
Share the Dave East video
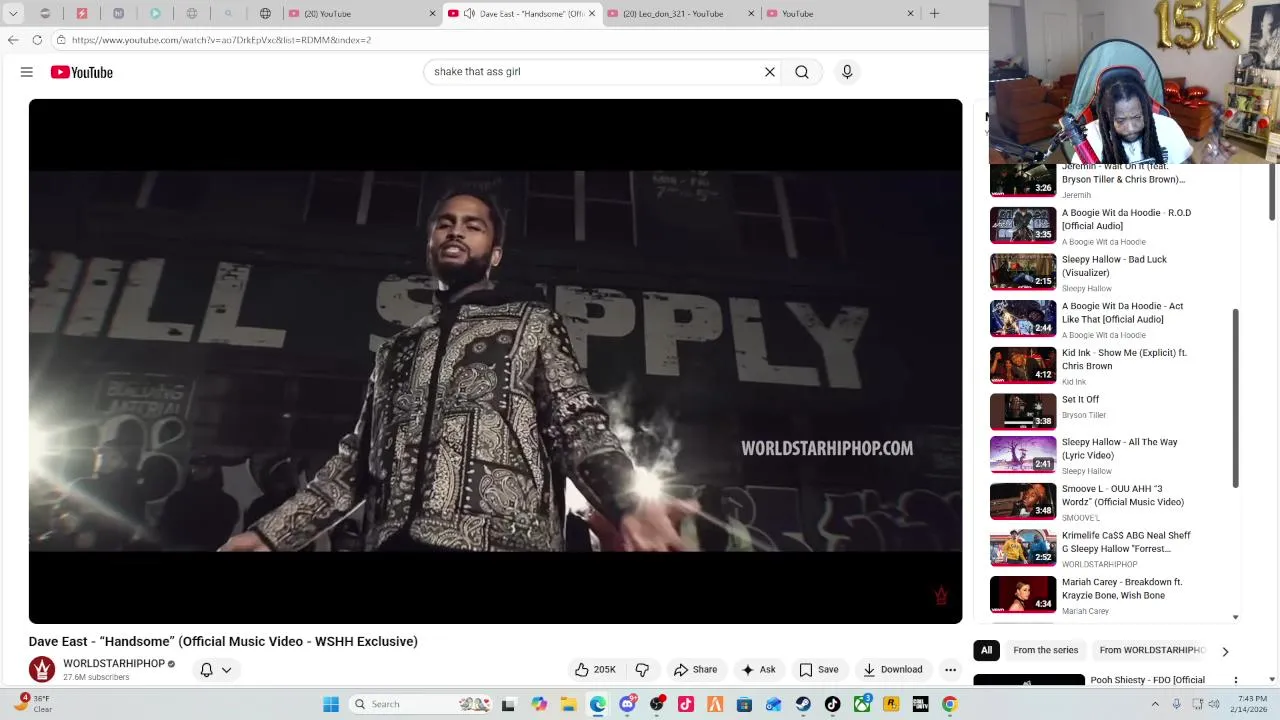coord(695,670)
